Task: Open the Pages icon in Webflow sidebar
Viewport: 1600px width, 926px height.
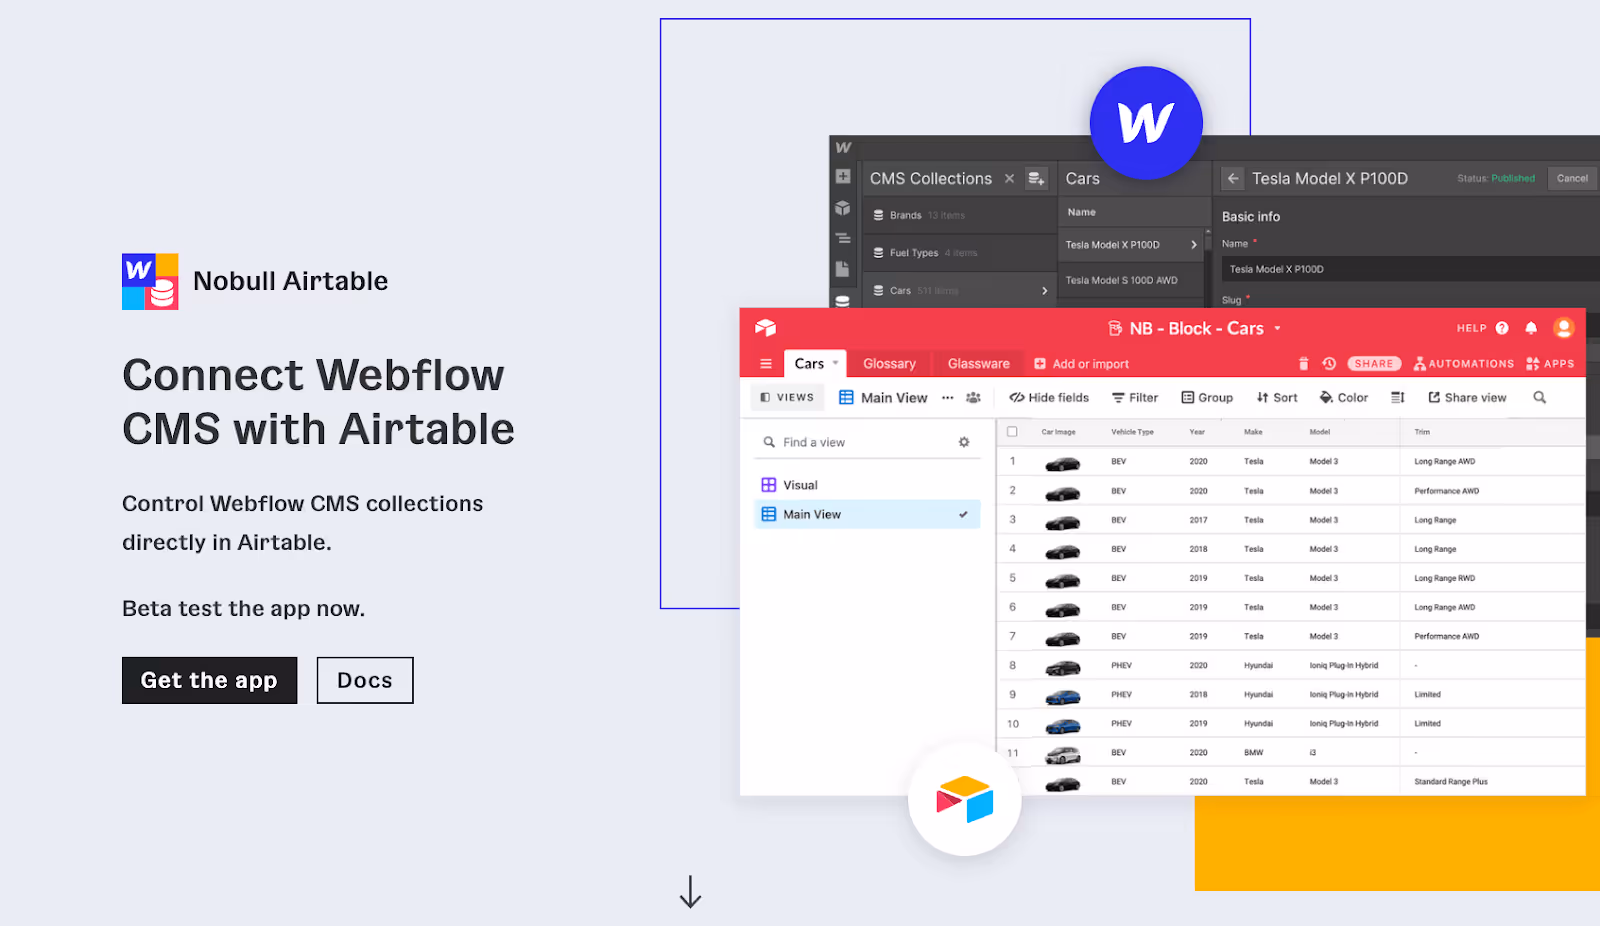Action: pos(843,269)
